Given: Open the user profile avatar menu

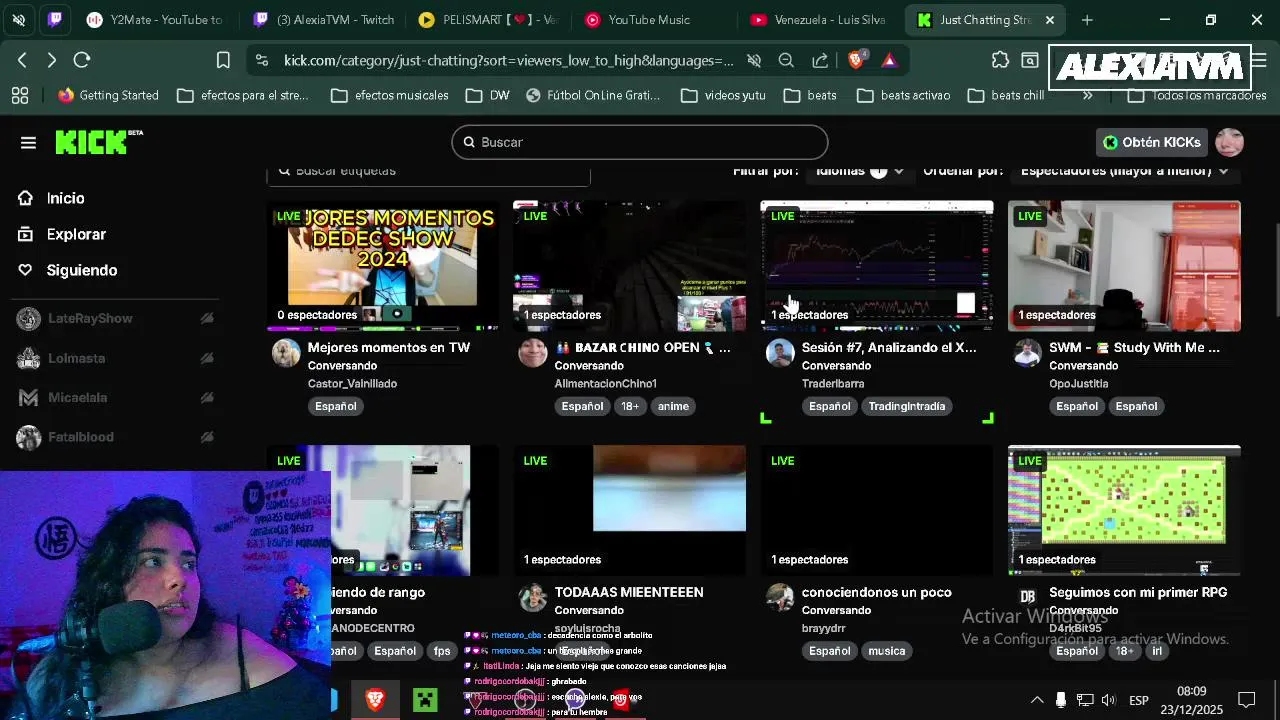Looking at the screenshot, I should (1229, 142).
